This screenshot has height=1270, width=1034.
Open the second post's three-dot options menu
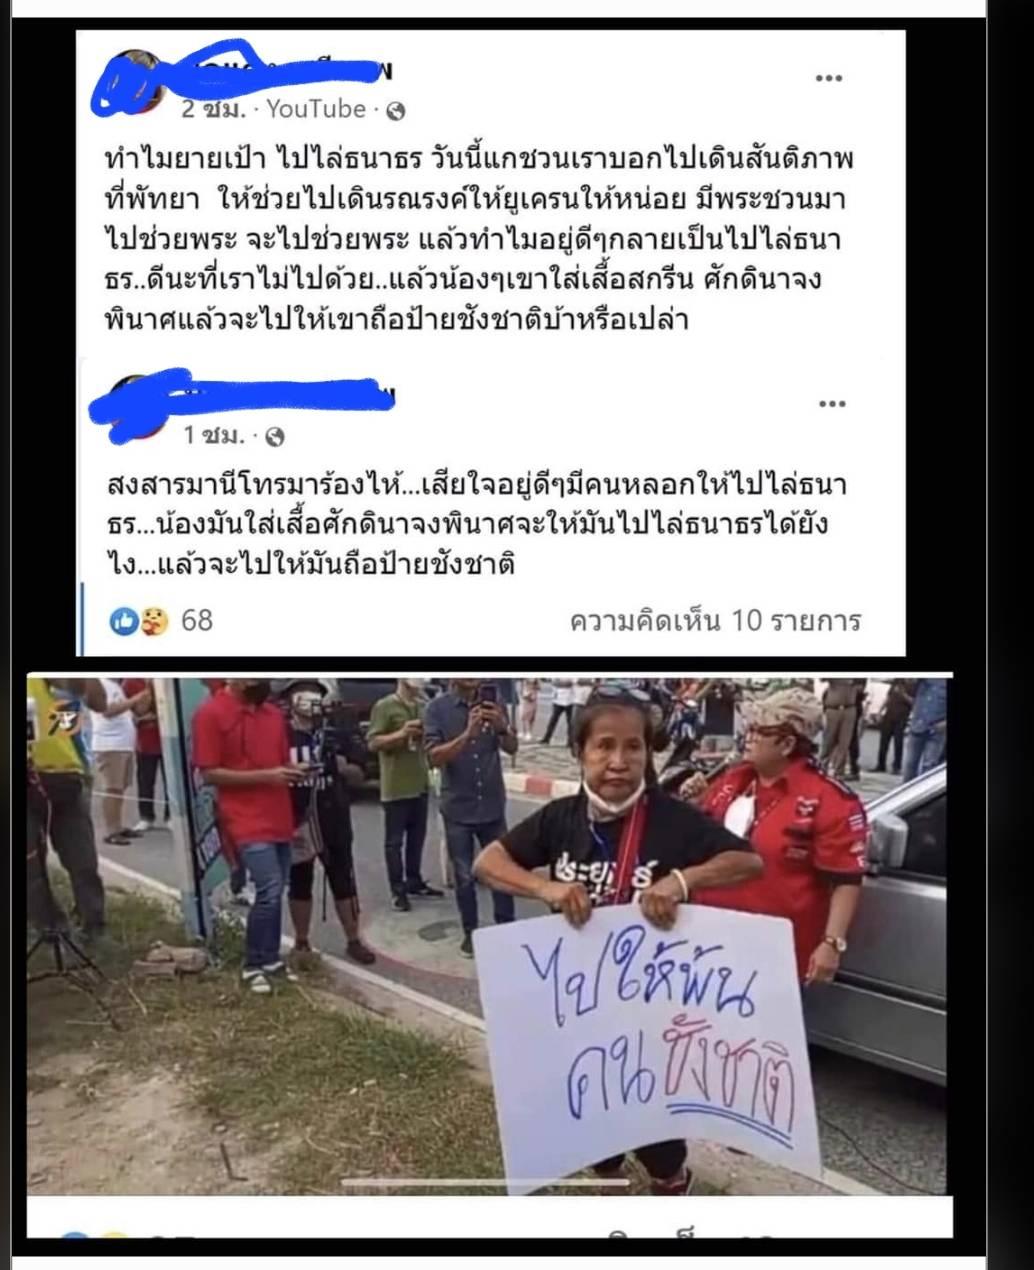pos(832,404)
